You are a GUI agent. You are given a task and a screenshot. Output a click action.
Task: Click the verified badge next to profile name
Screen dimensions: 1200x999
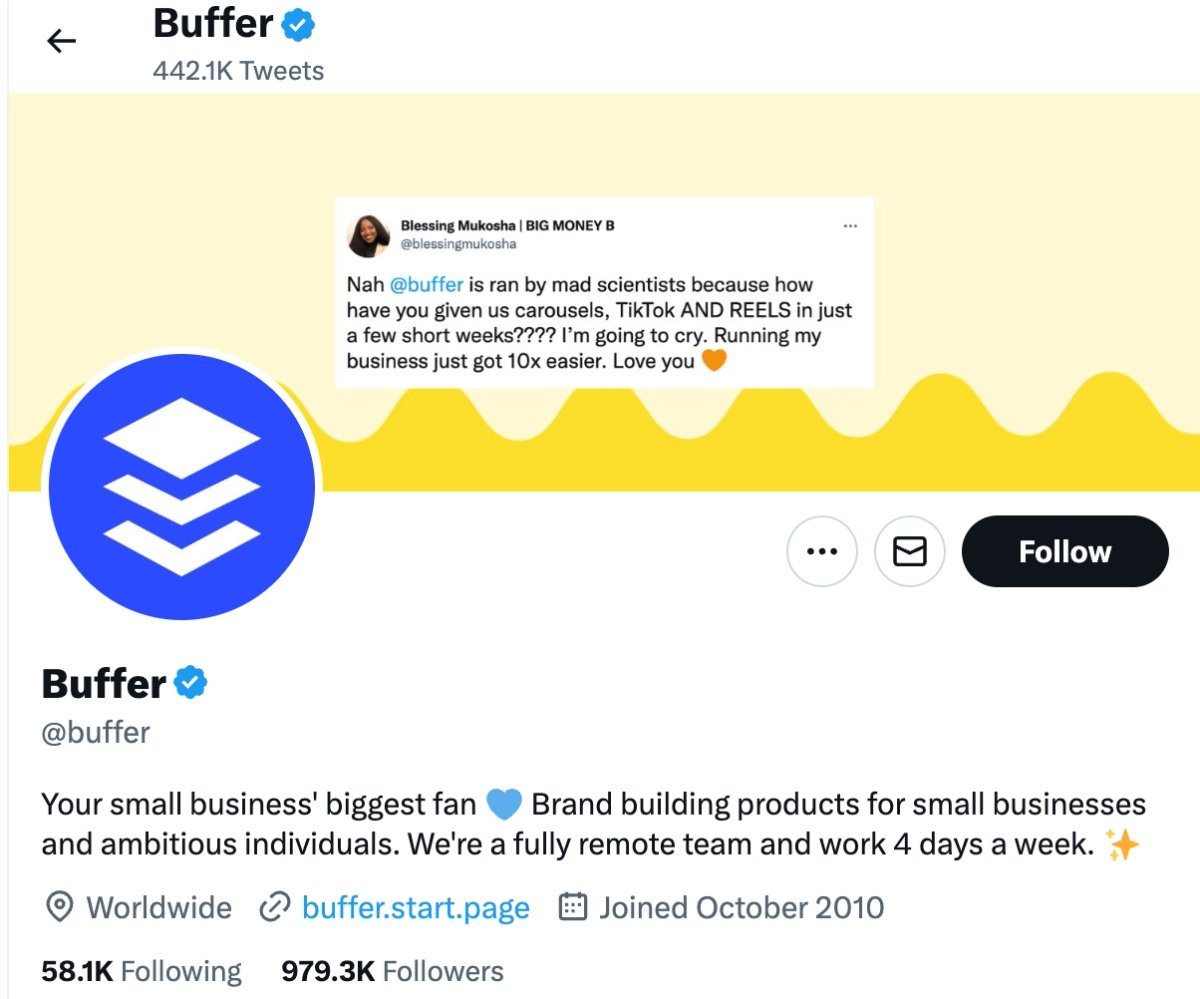click(190, 683)
